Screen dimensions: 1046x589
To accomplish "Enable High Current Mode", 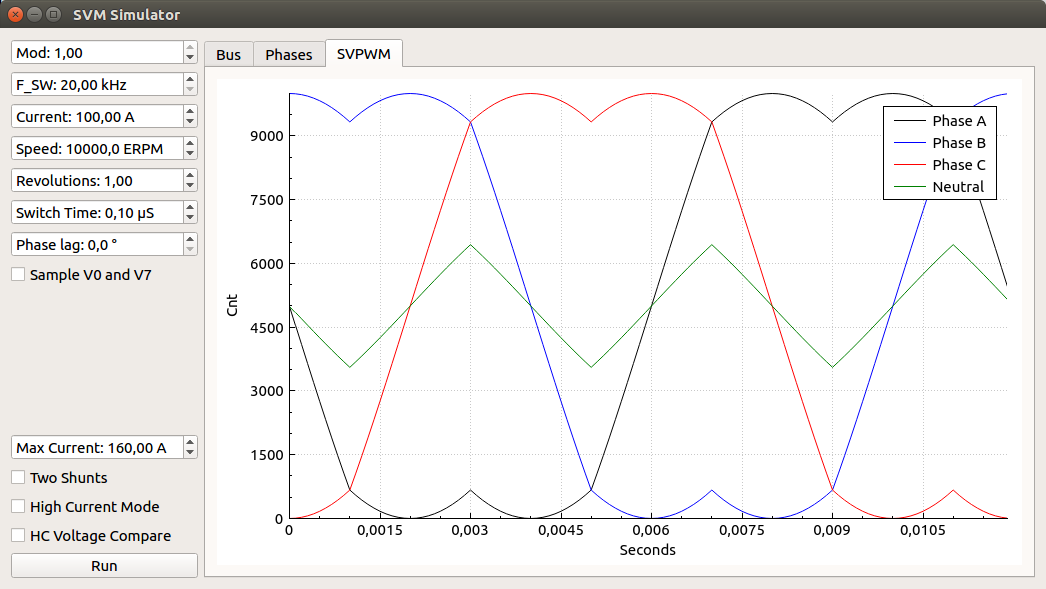I will coord(17,507).
